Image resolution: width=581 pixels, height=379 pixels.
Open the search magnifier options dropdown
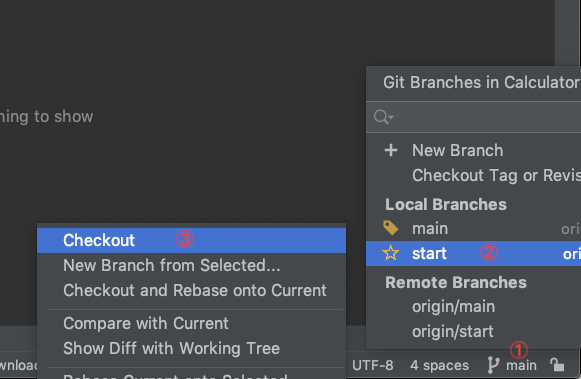pyautogui.click(x=384, y=117)
